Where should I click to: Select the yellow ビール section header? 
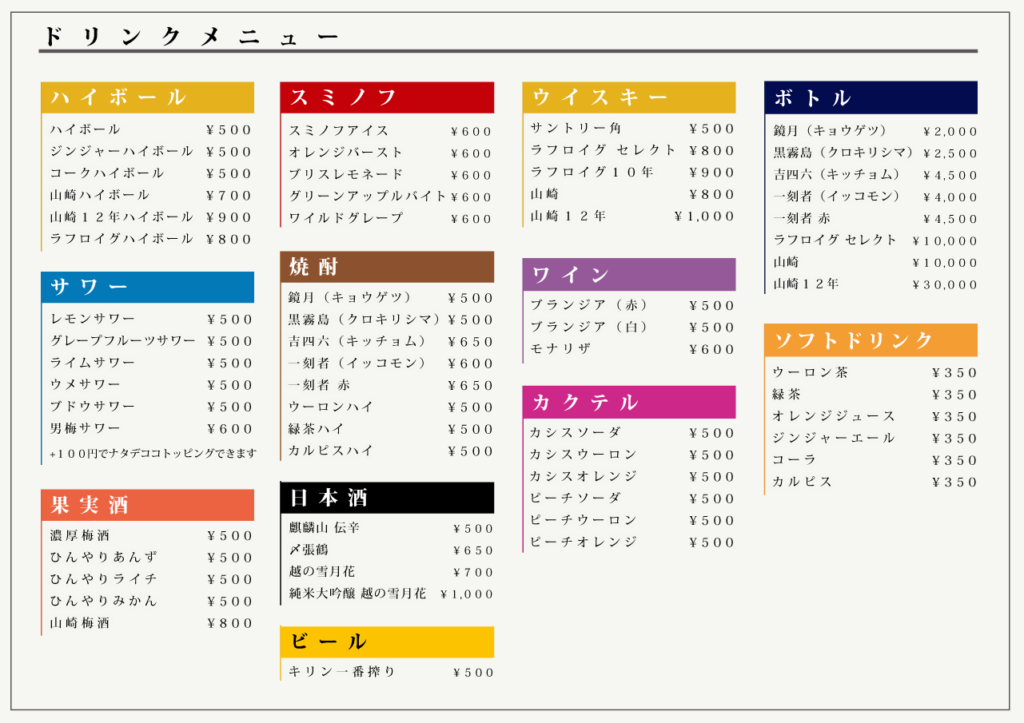click(386, 642)
